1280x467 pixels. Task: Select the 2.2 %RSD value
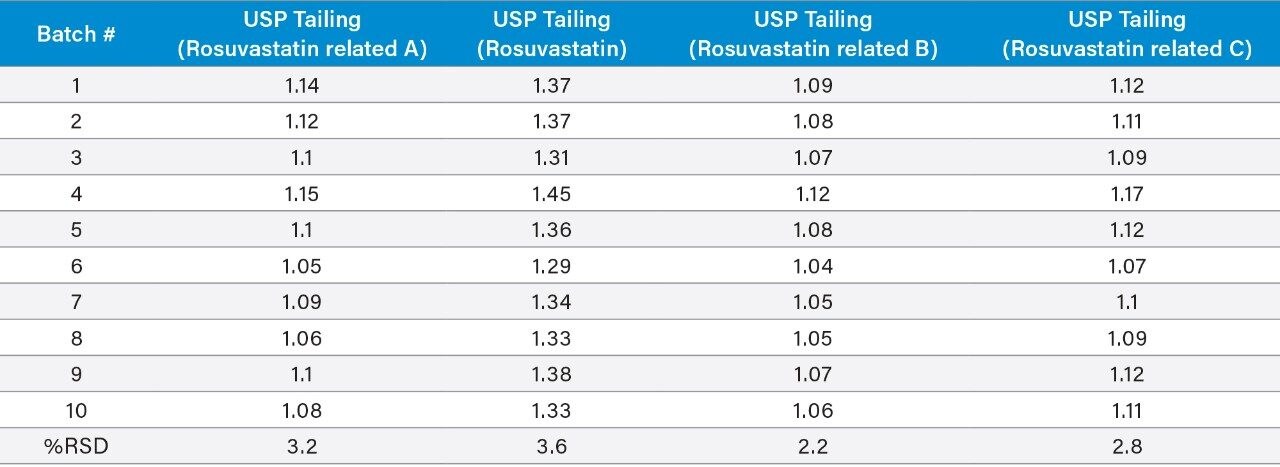(x=812, y=446)
